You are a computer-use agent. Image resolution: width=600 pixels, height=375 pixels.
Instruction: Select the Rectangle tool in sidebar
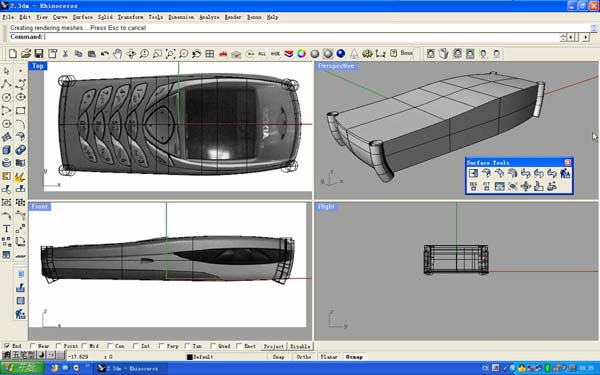point(20,111)
